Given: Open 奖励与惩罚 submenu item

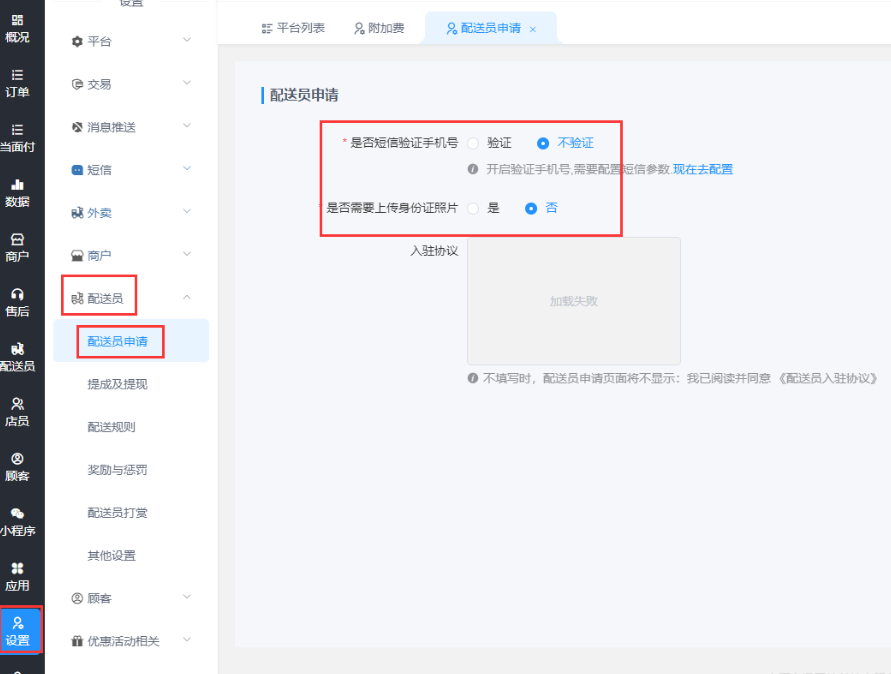Looking at the screenshot, I should tap(118, 470).
